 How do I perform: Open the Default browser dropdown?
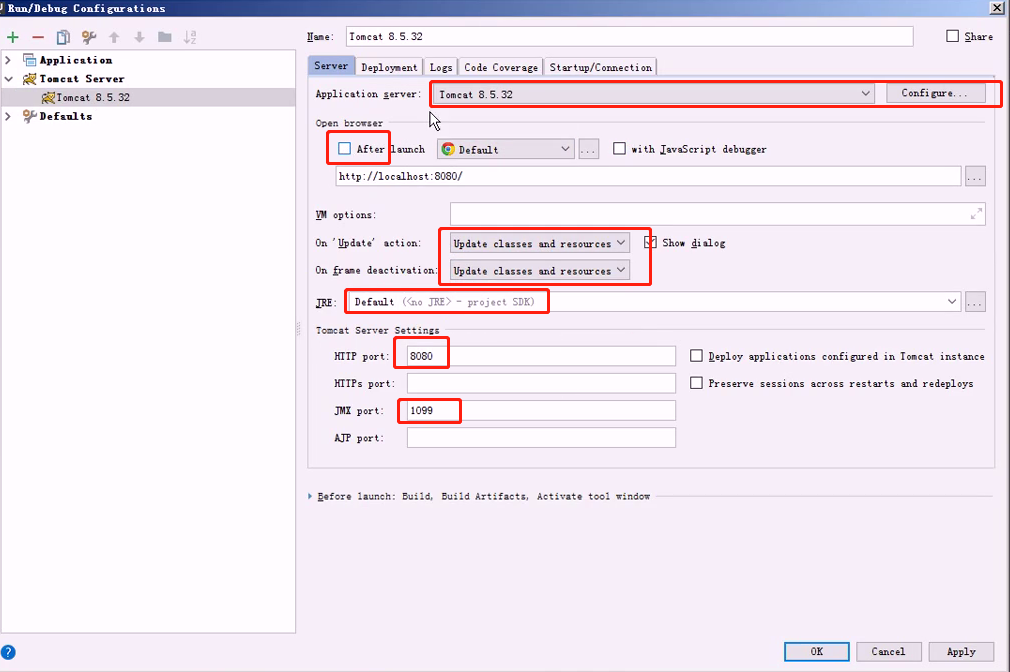click(506, 149)
